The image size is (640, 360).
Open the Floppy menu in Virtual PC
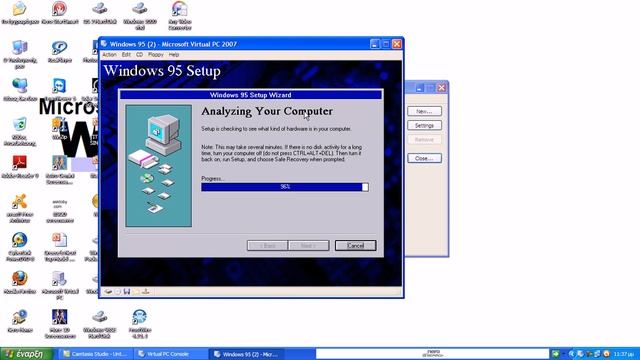[156, 54]
